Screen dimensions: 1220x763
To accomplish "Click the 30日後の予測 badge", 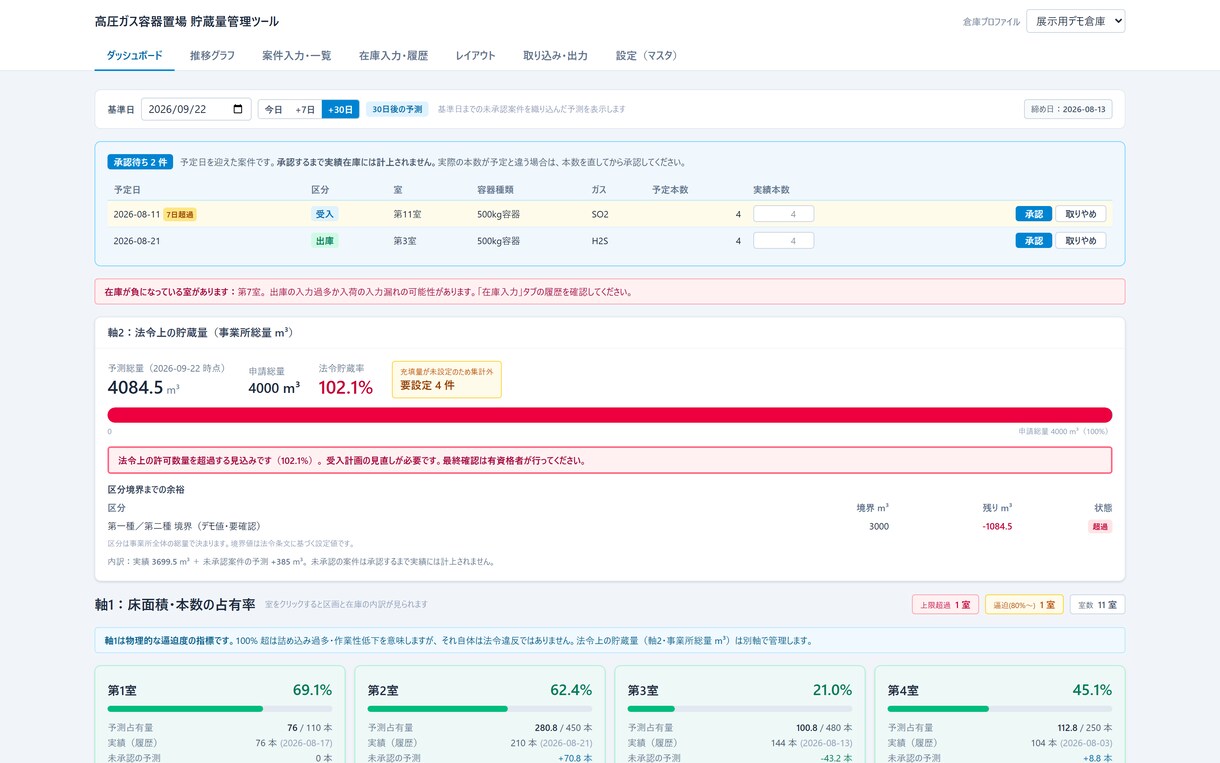I will [x=397, y=109].
